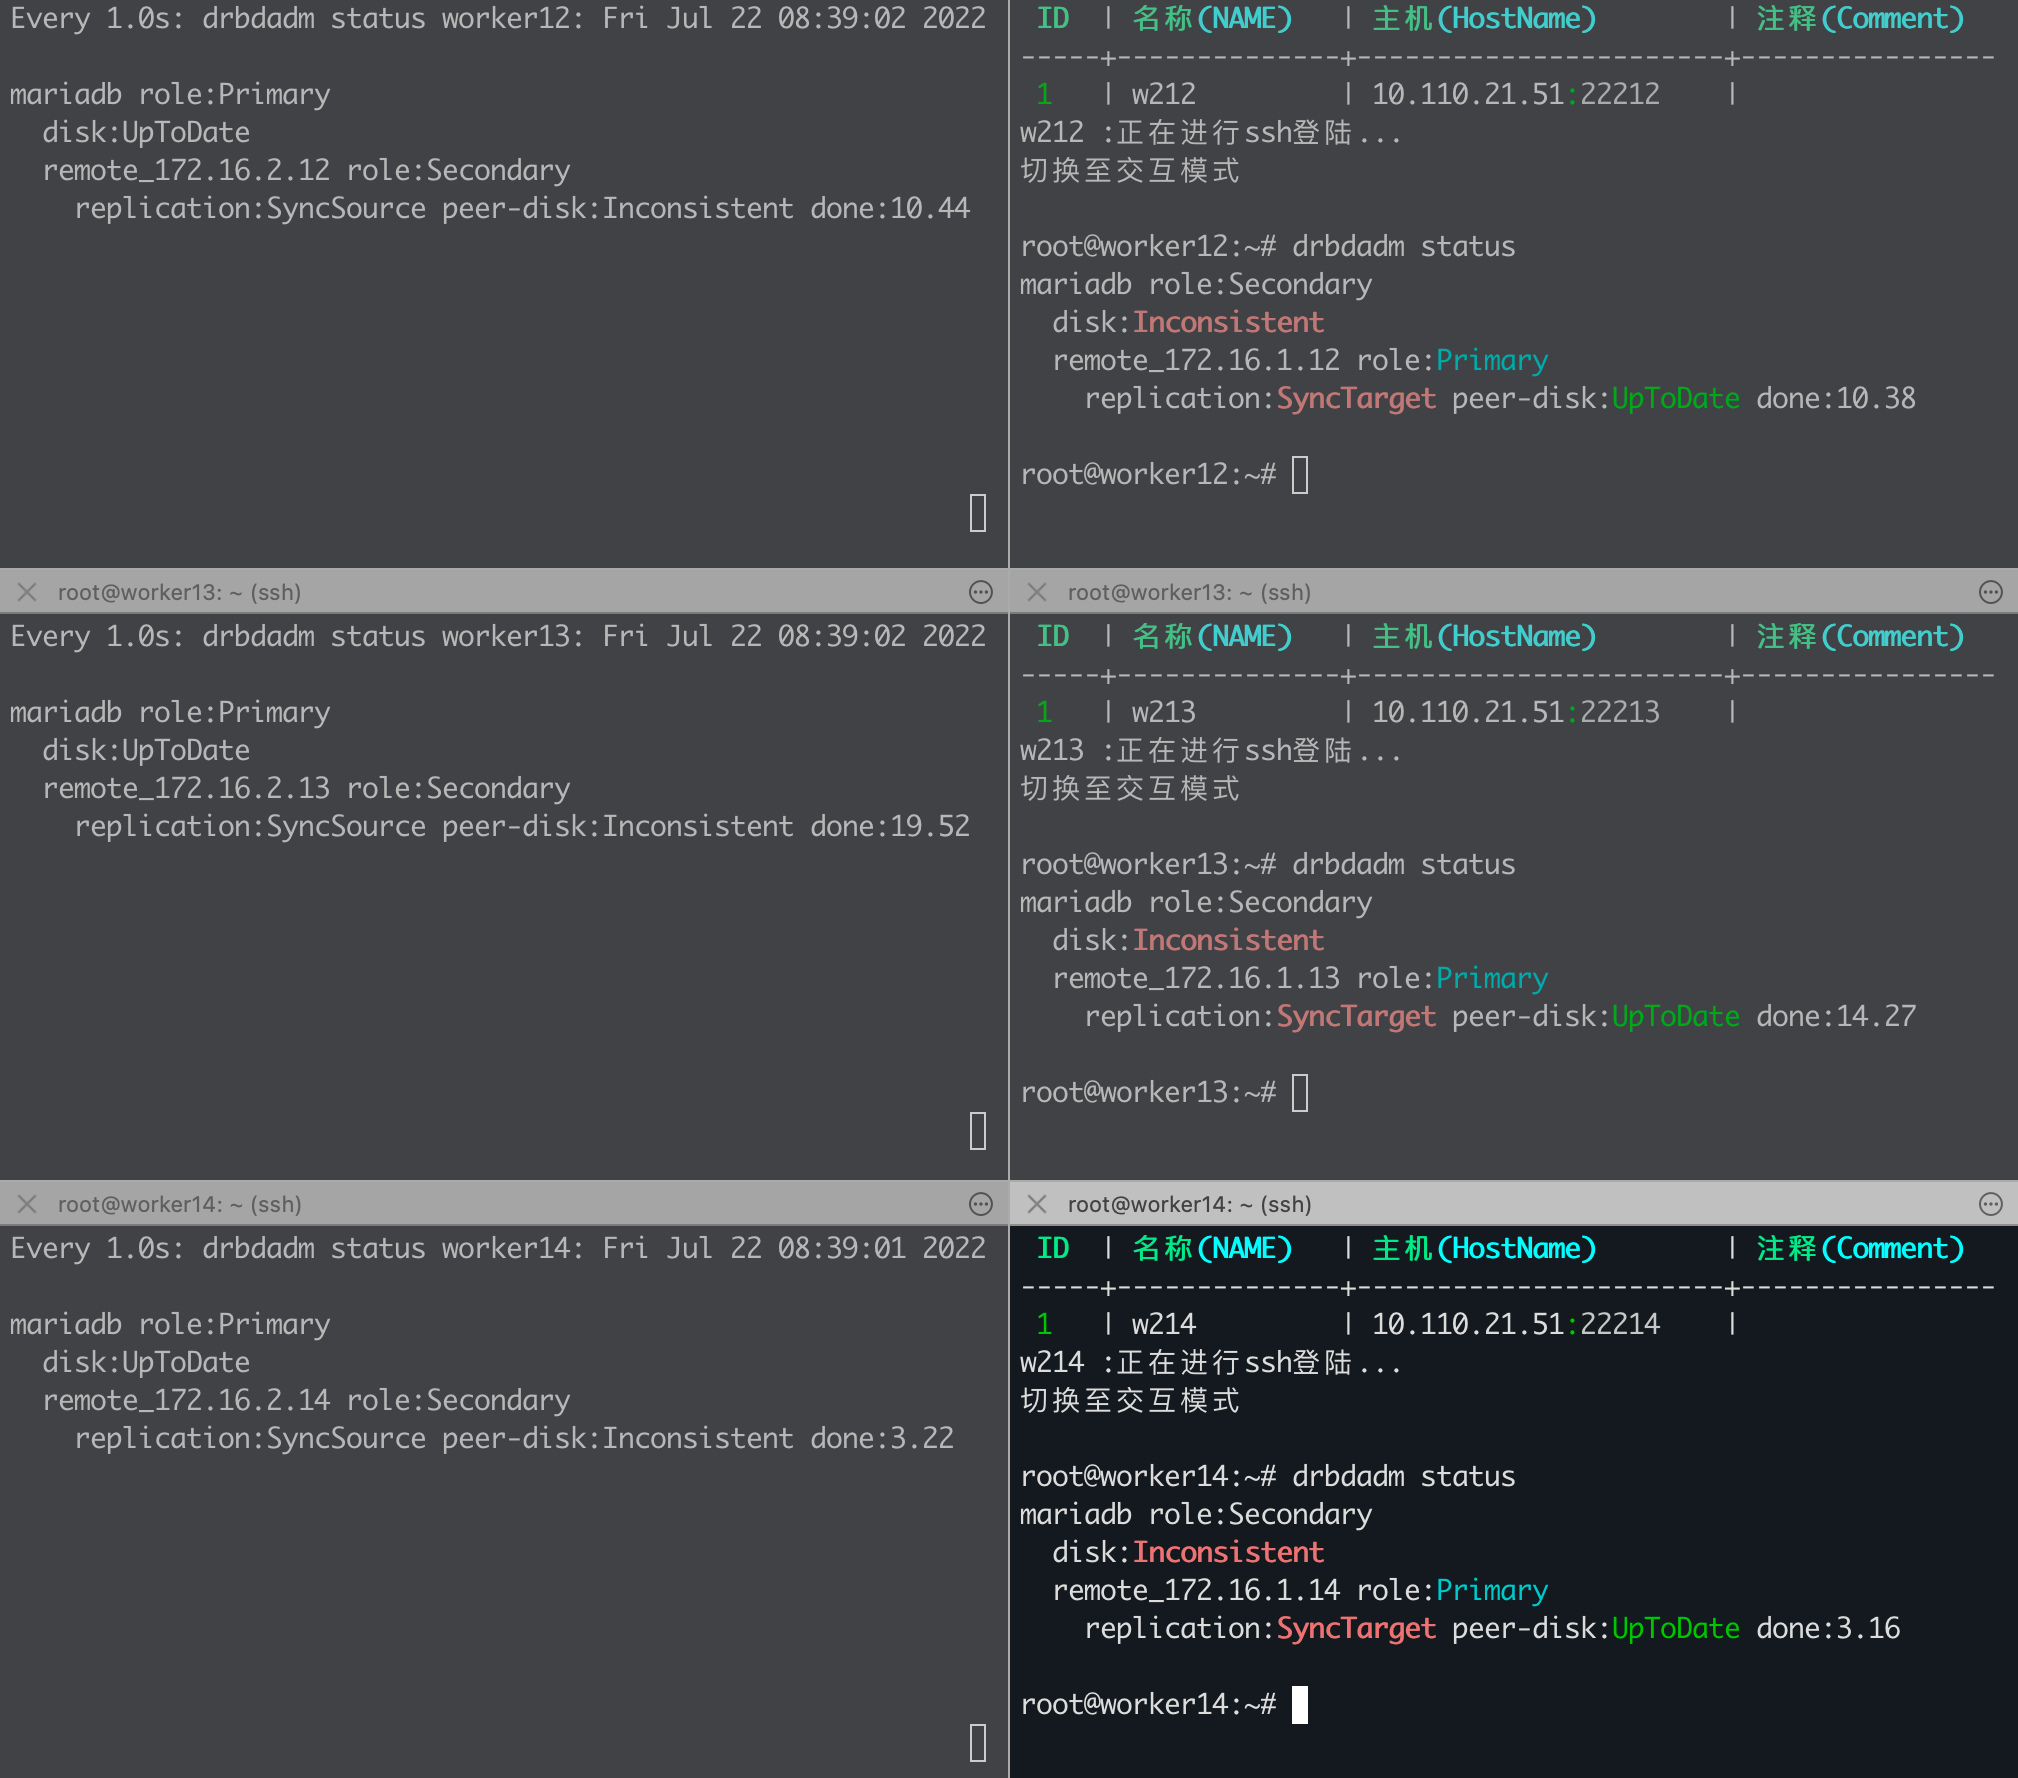Close the left root@worker13 pane

(x=27, y=592)
